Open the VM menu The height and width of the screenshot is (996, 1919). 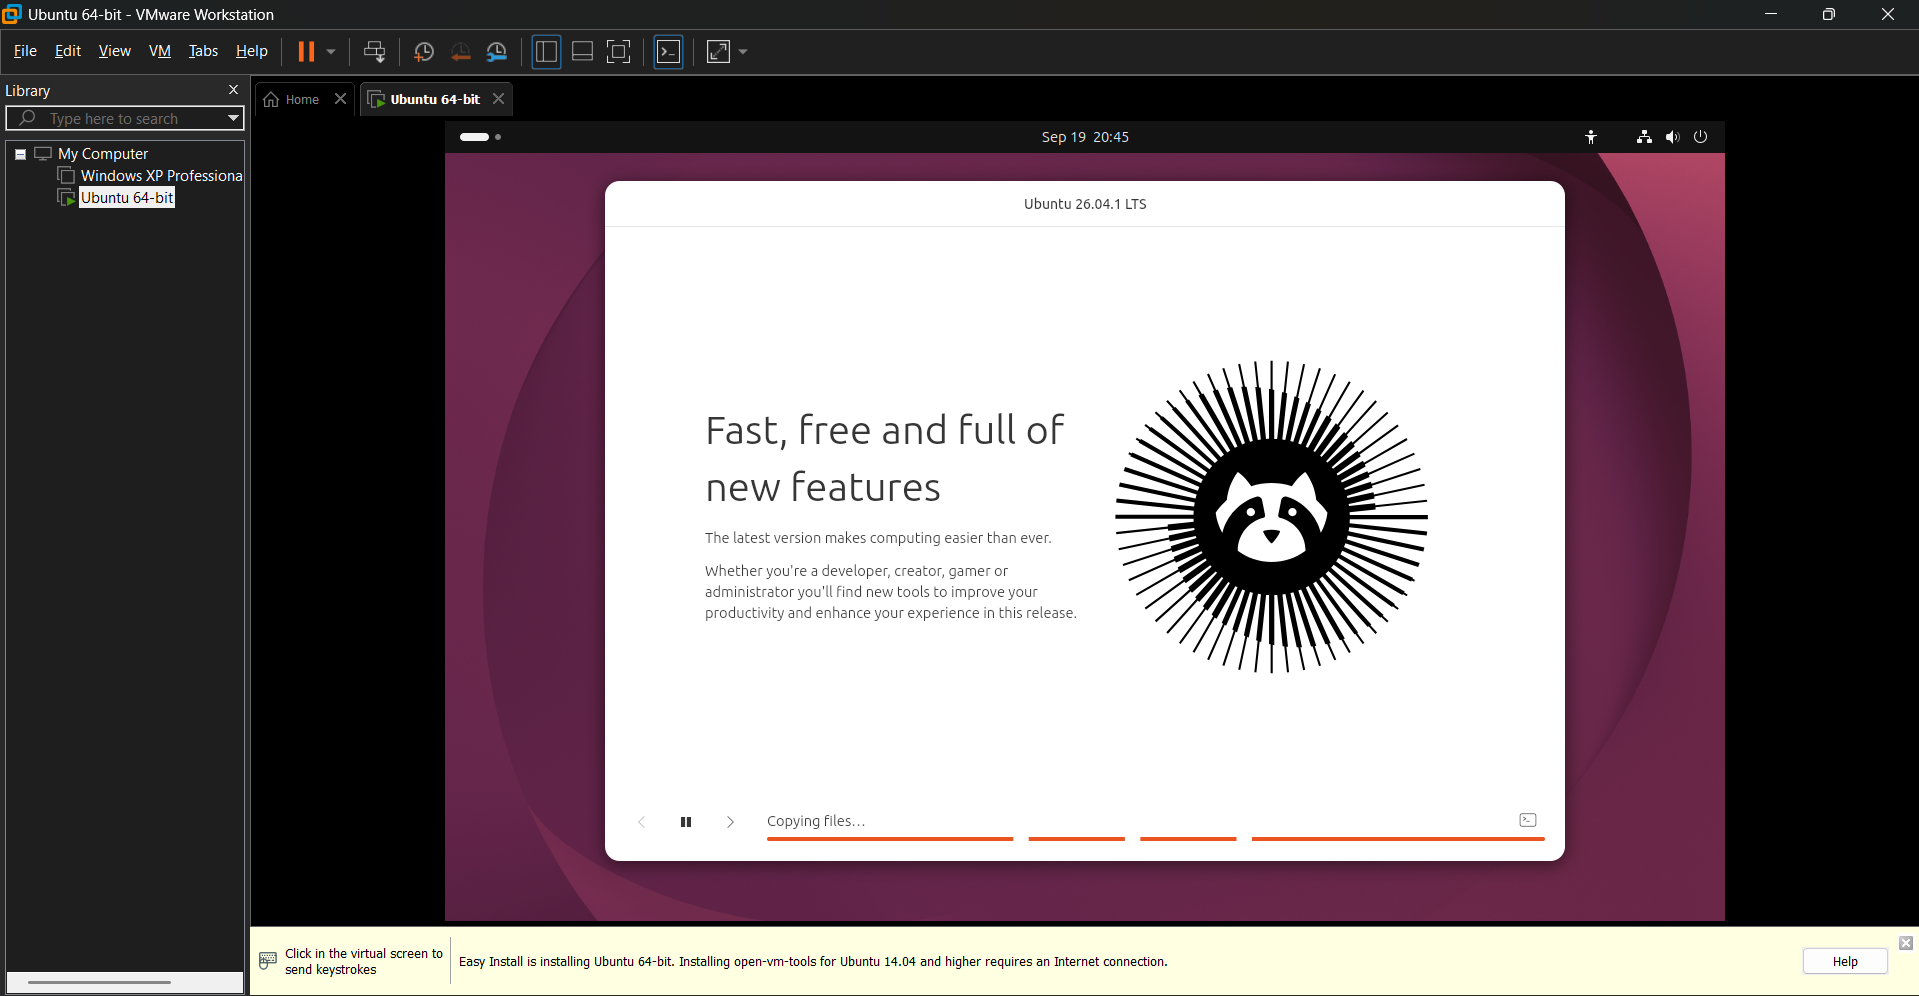pos(159,51)
